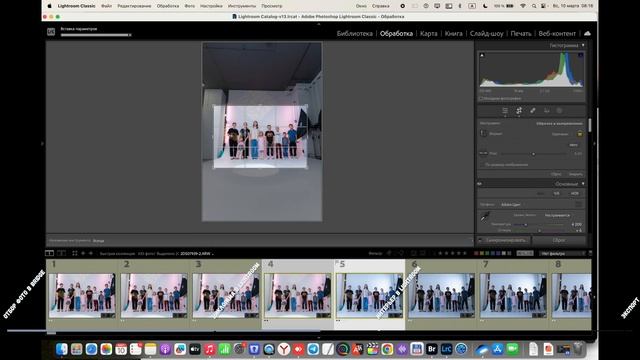Viewport: 640px width, 360px height.
Task: Click the Lightroom Classic logo badge
Action: pyautogui.click(x=51, y=31)
